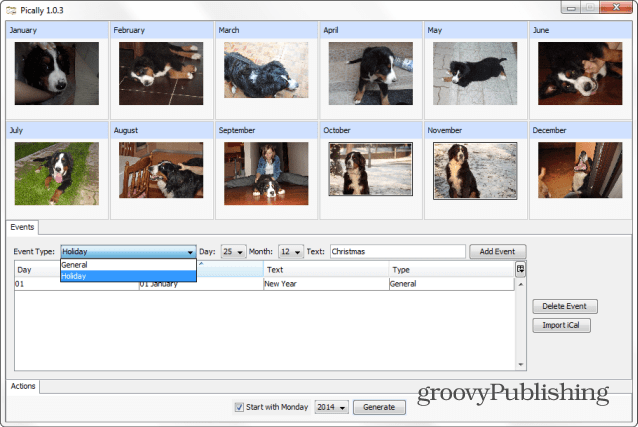The width and height of the screenshot is (638, 427).
Task: Switch to the Events tab
Action: (22, 227)
